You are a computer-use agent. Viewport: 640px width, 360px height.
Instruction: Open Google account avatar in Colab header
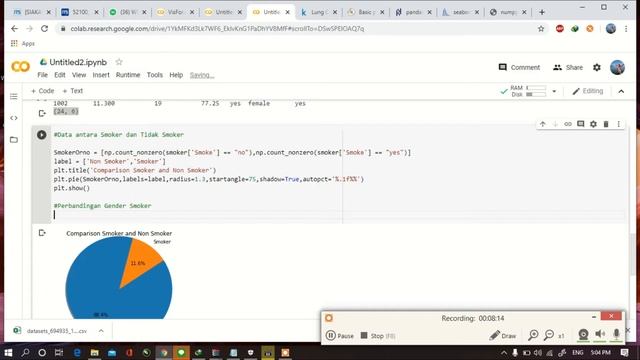coord(617,67)
